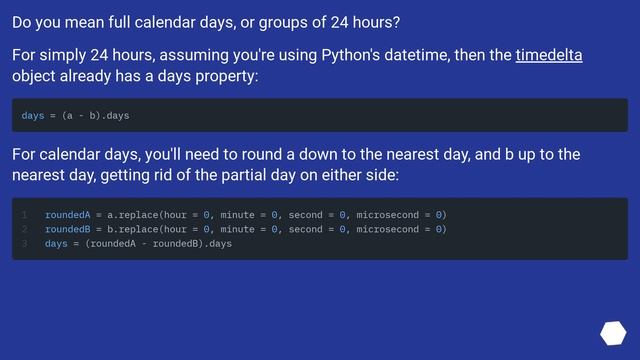Click the microsecond argument on line 1

coord(387,215)
